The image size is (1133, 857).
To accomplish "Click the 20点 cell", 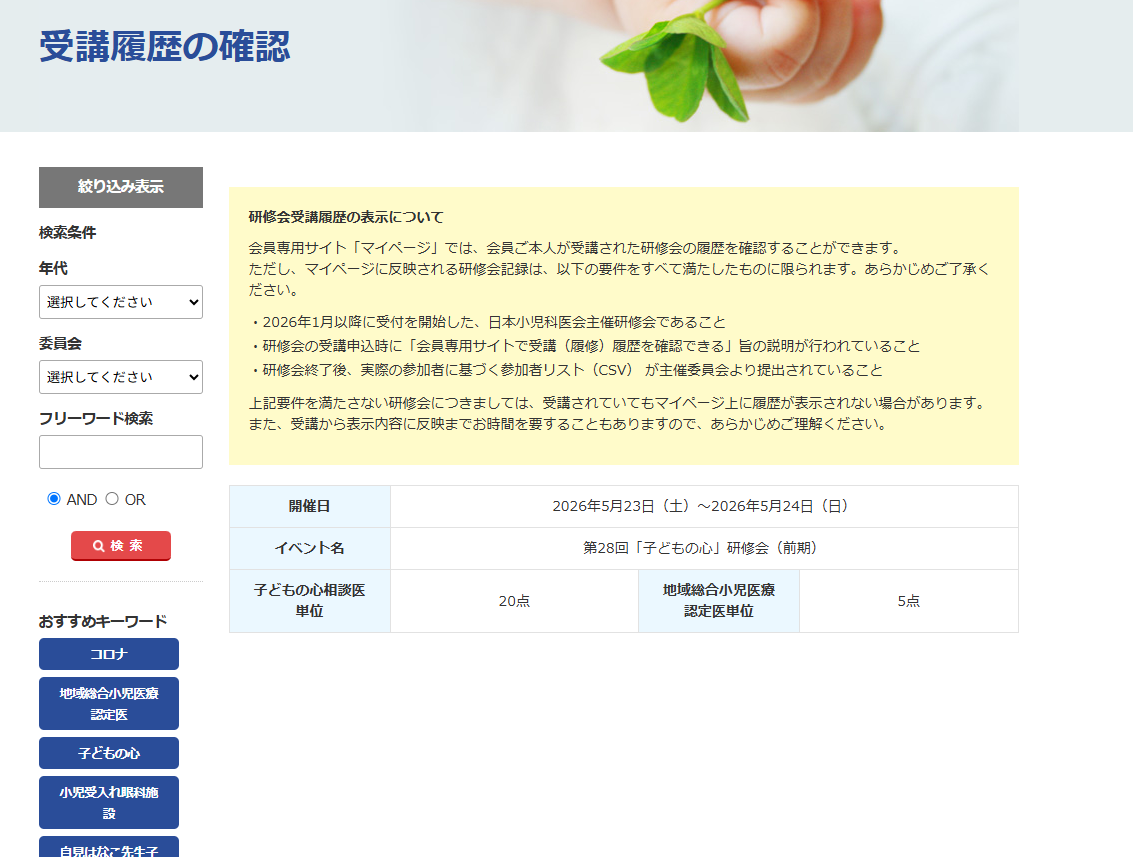I will point(514,601).
